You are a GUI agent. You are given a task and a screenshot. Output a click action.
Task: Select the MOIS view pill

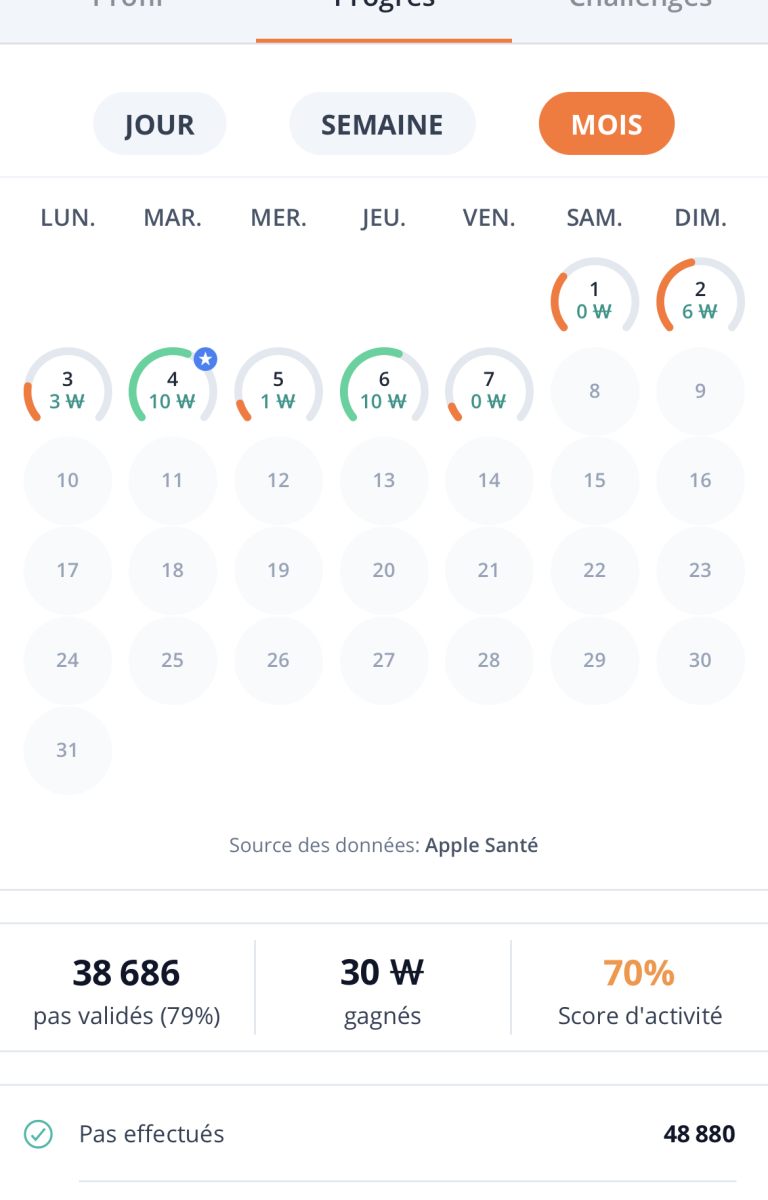pos(607,124)
